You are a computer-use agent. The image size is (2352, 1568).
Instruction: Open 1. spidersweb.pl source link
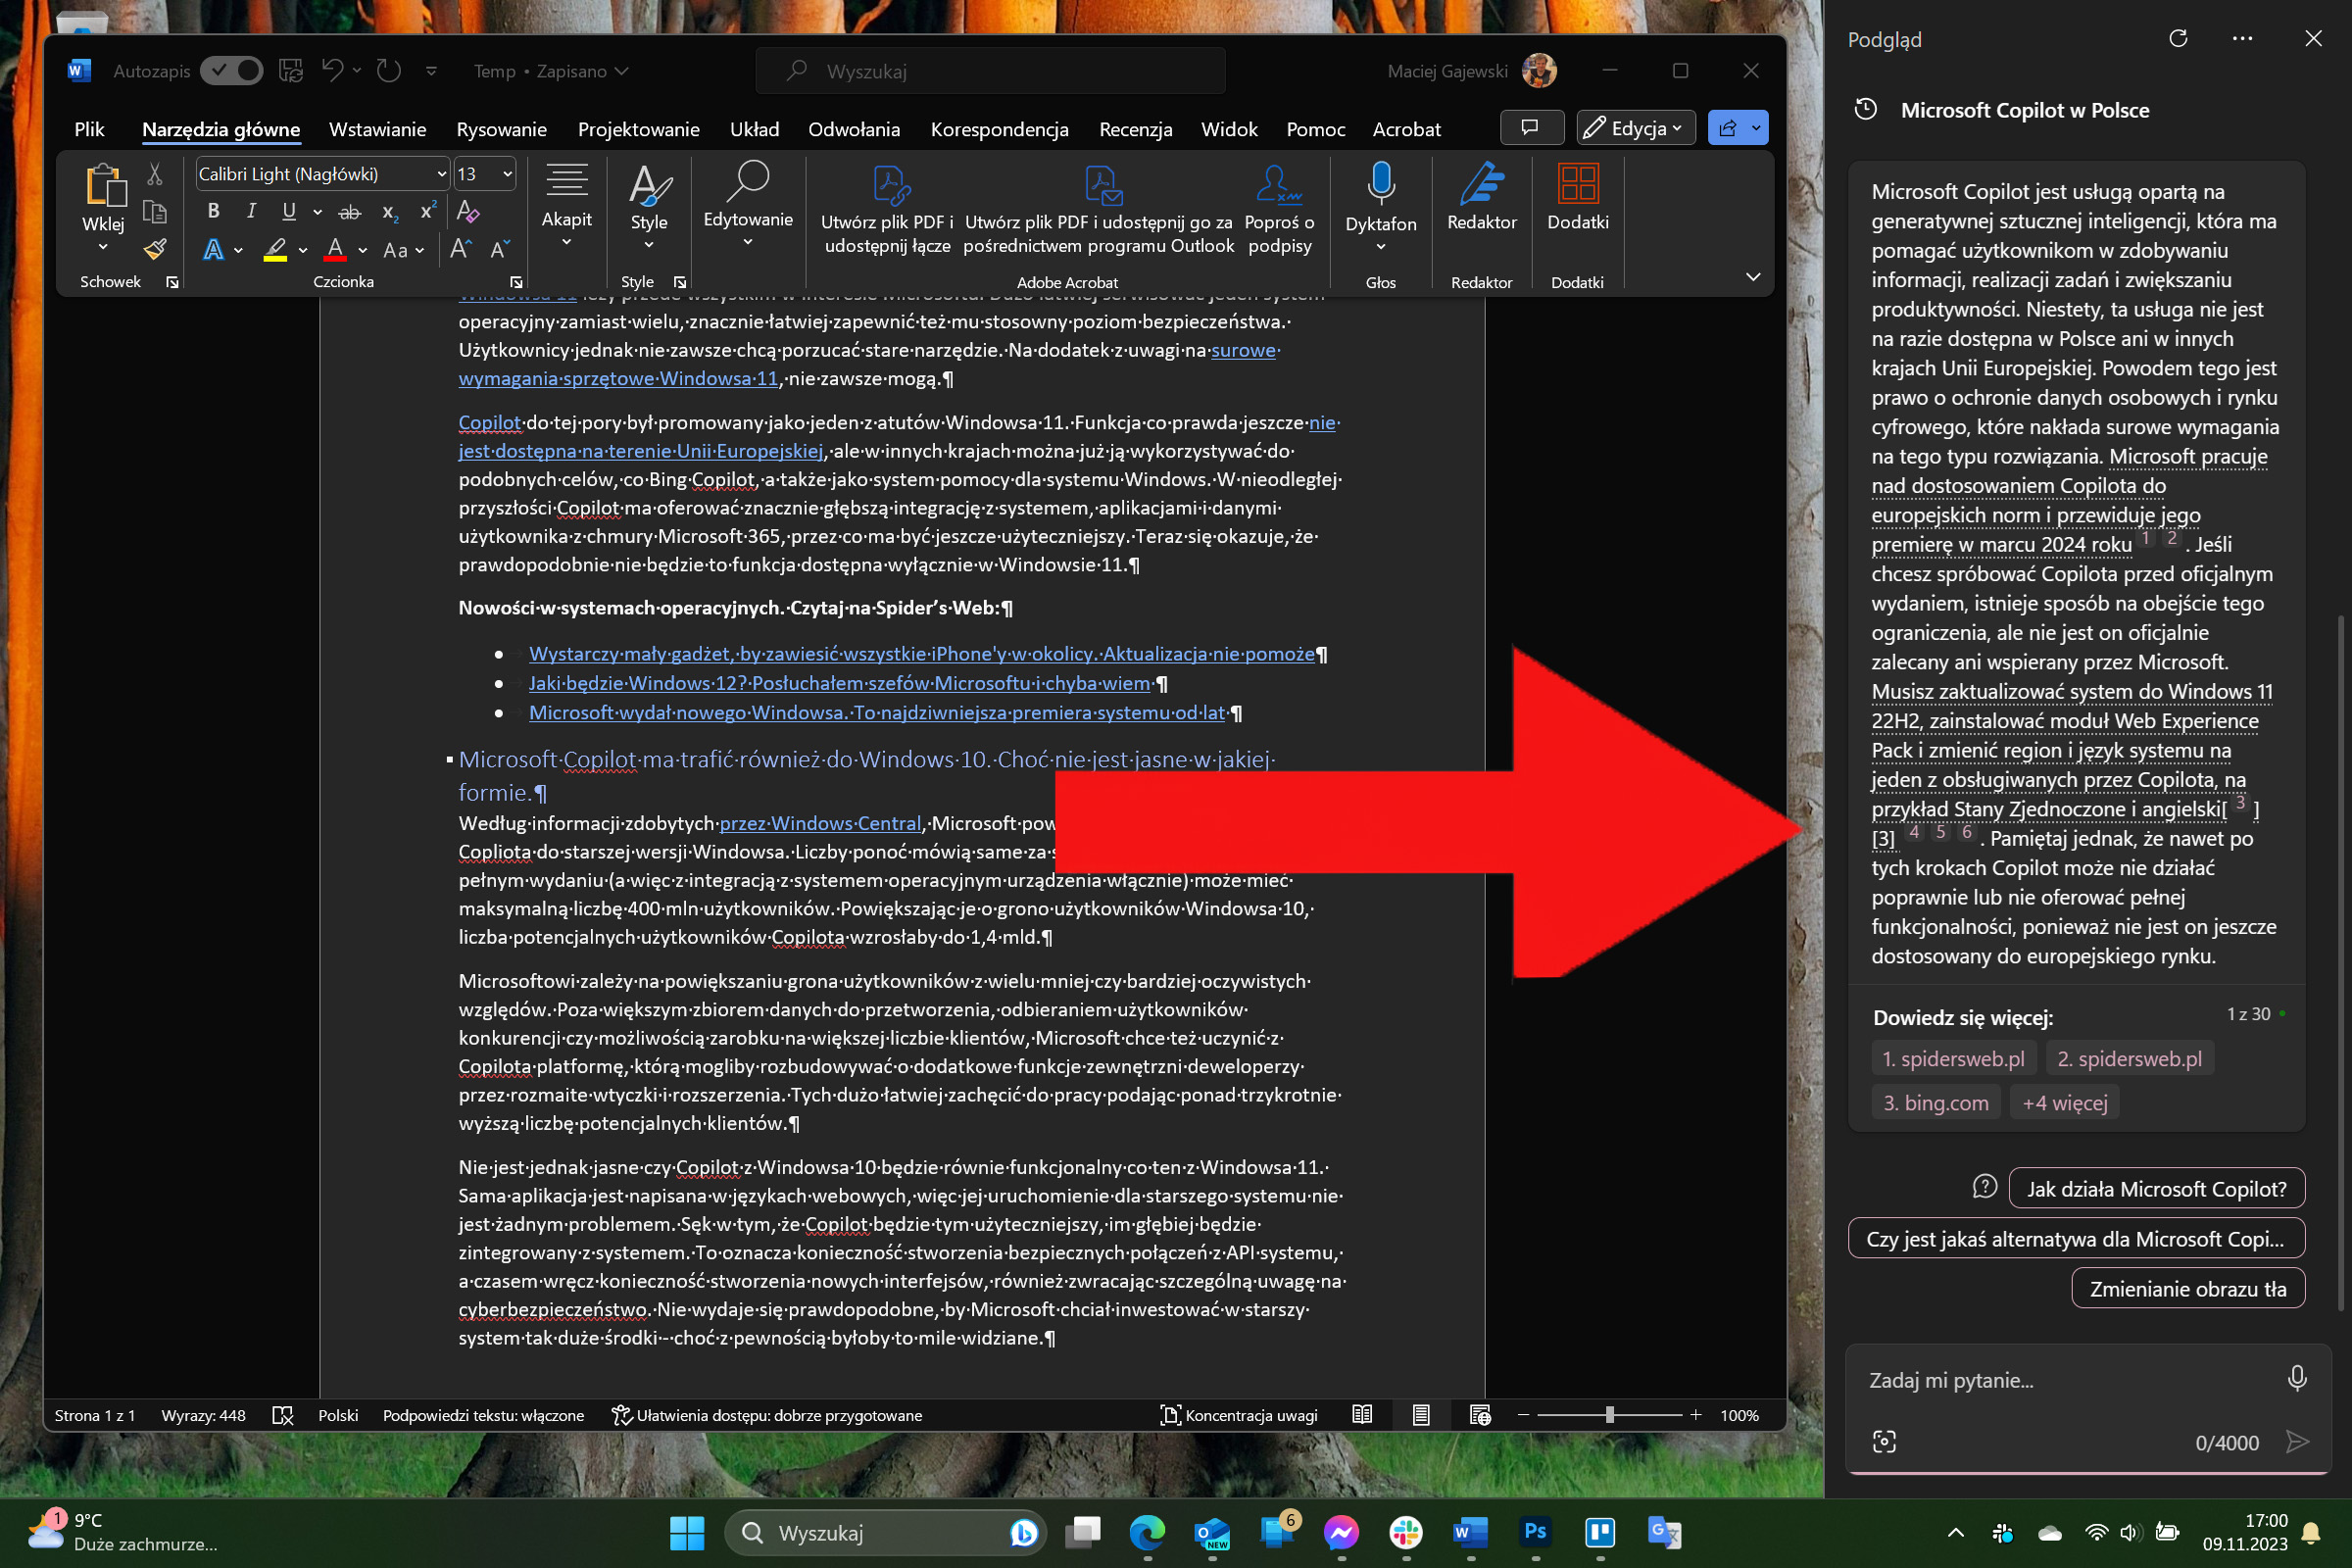1952,1058
